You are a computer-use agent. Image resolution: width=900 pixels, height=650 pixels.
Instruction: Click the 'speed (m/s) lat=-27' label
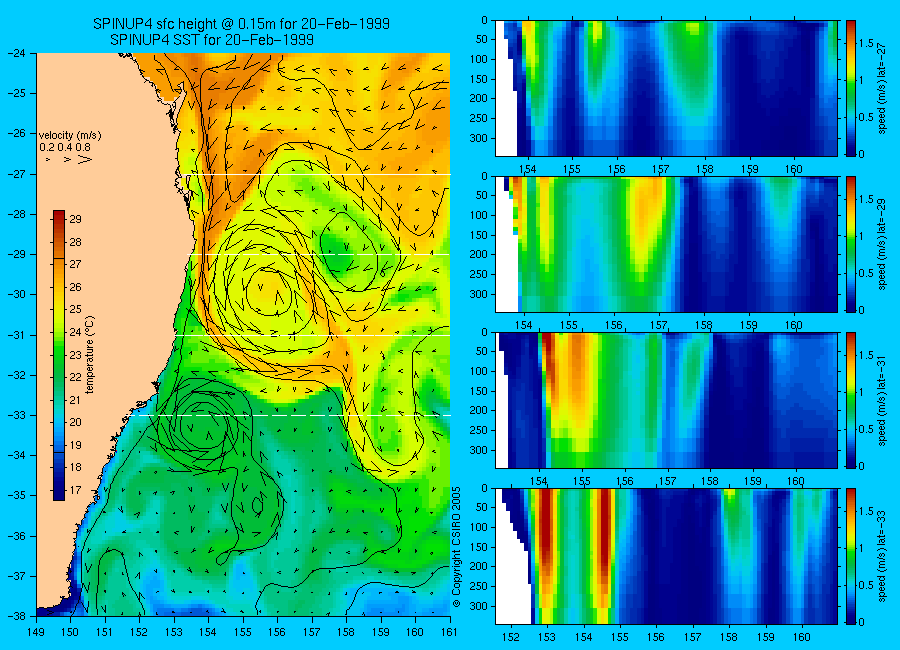(883, 88)
